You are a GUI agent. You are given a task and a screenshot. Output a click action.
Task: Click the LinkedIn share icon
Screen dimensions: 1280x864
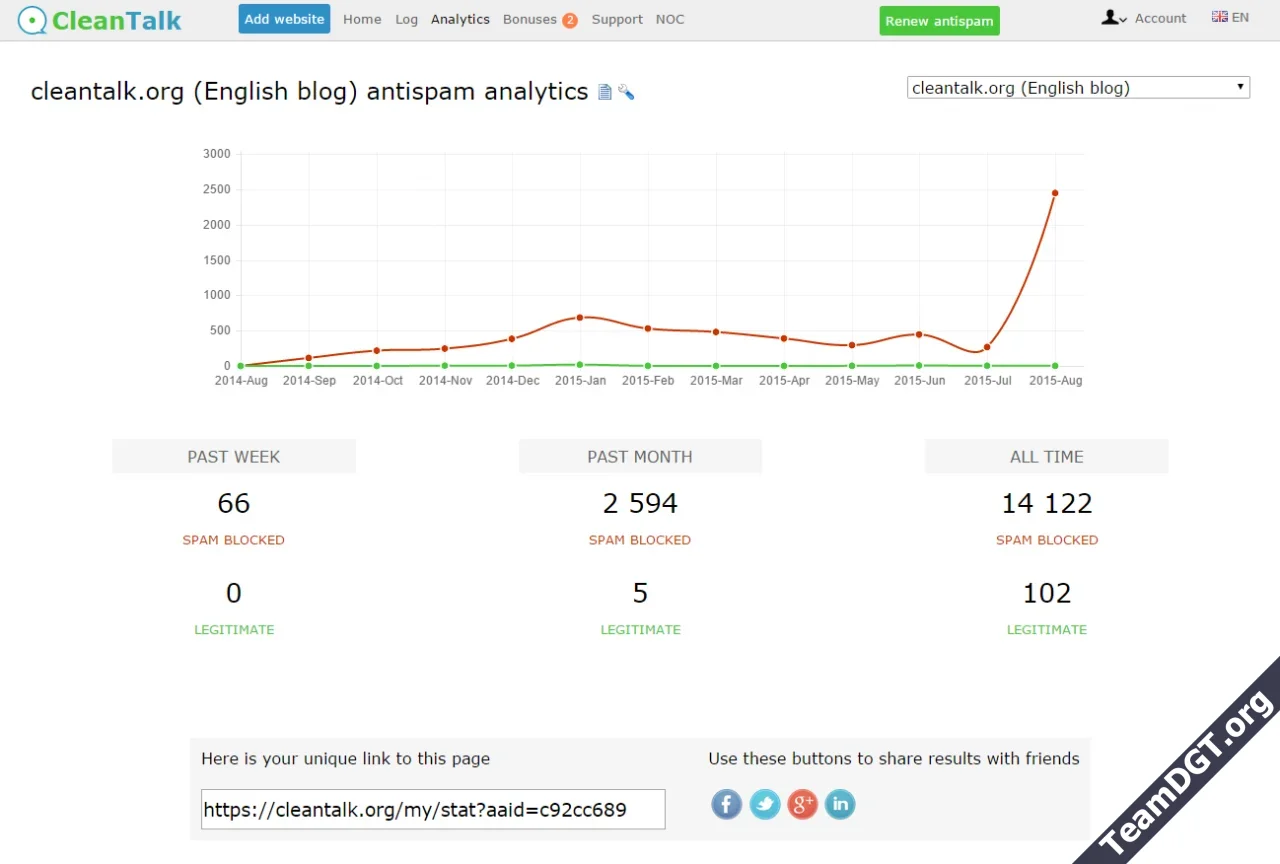point(840,804)
